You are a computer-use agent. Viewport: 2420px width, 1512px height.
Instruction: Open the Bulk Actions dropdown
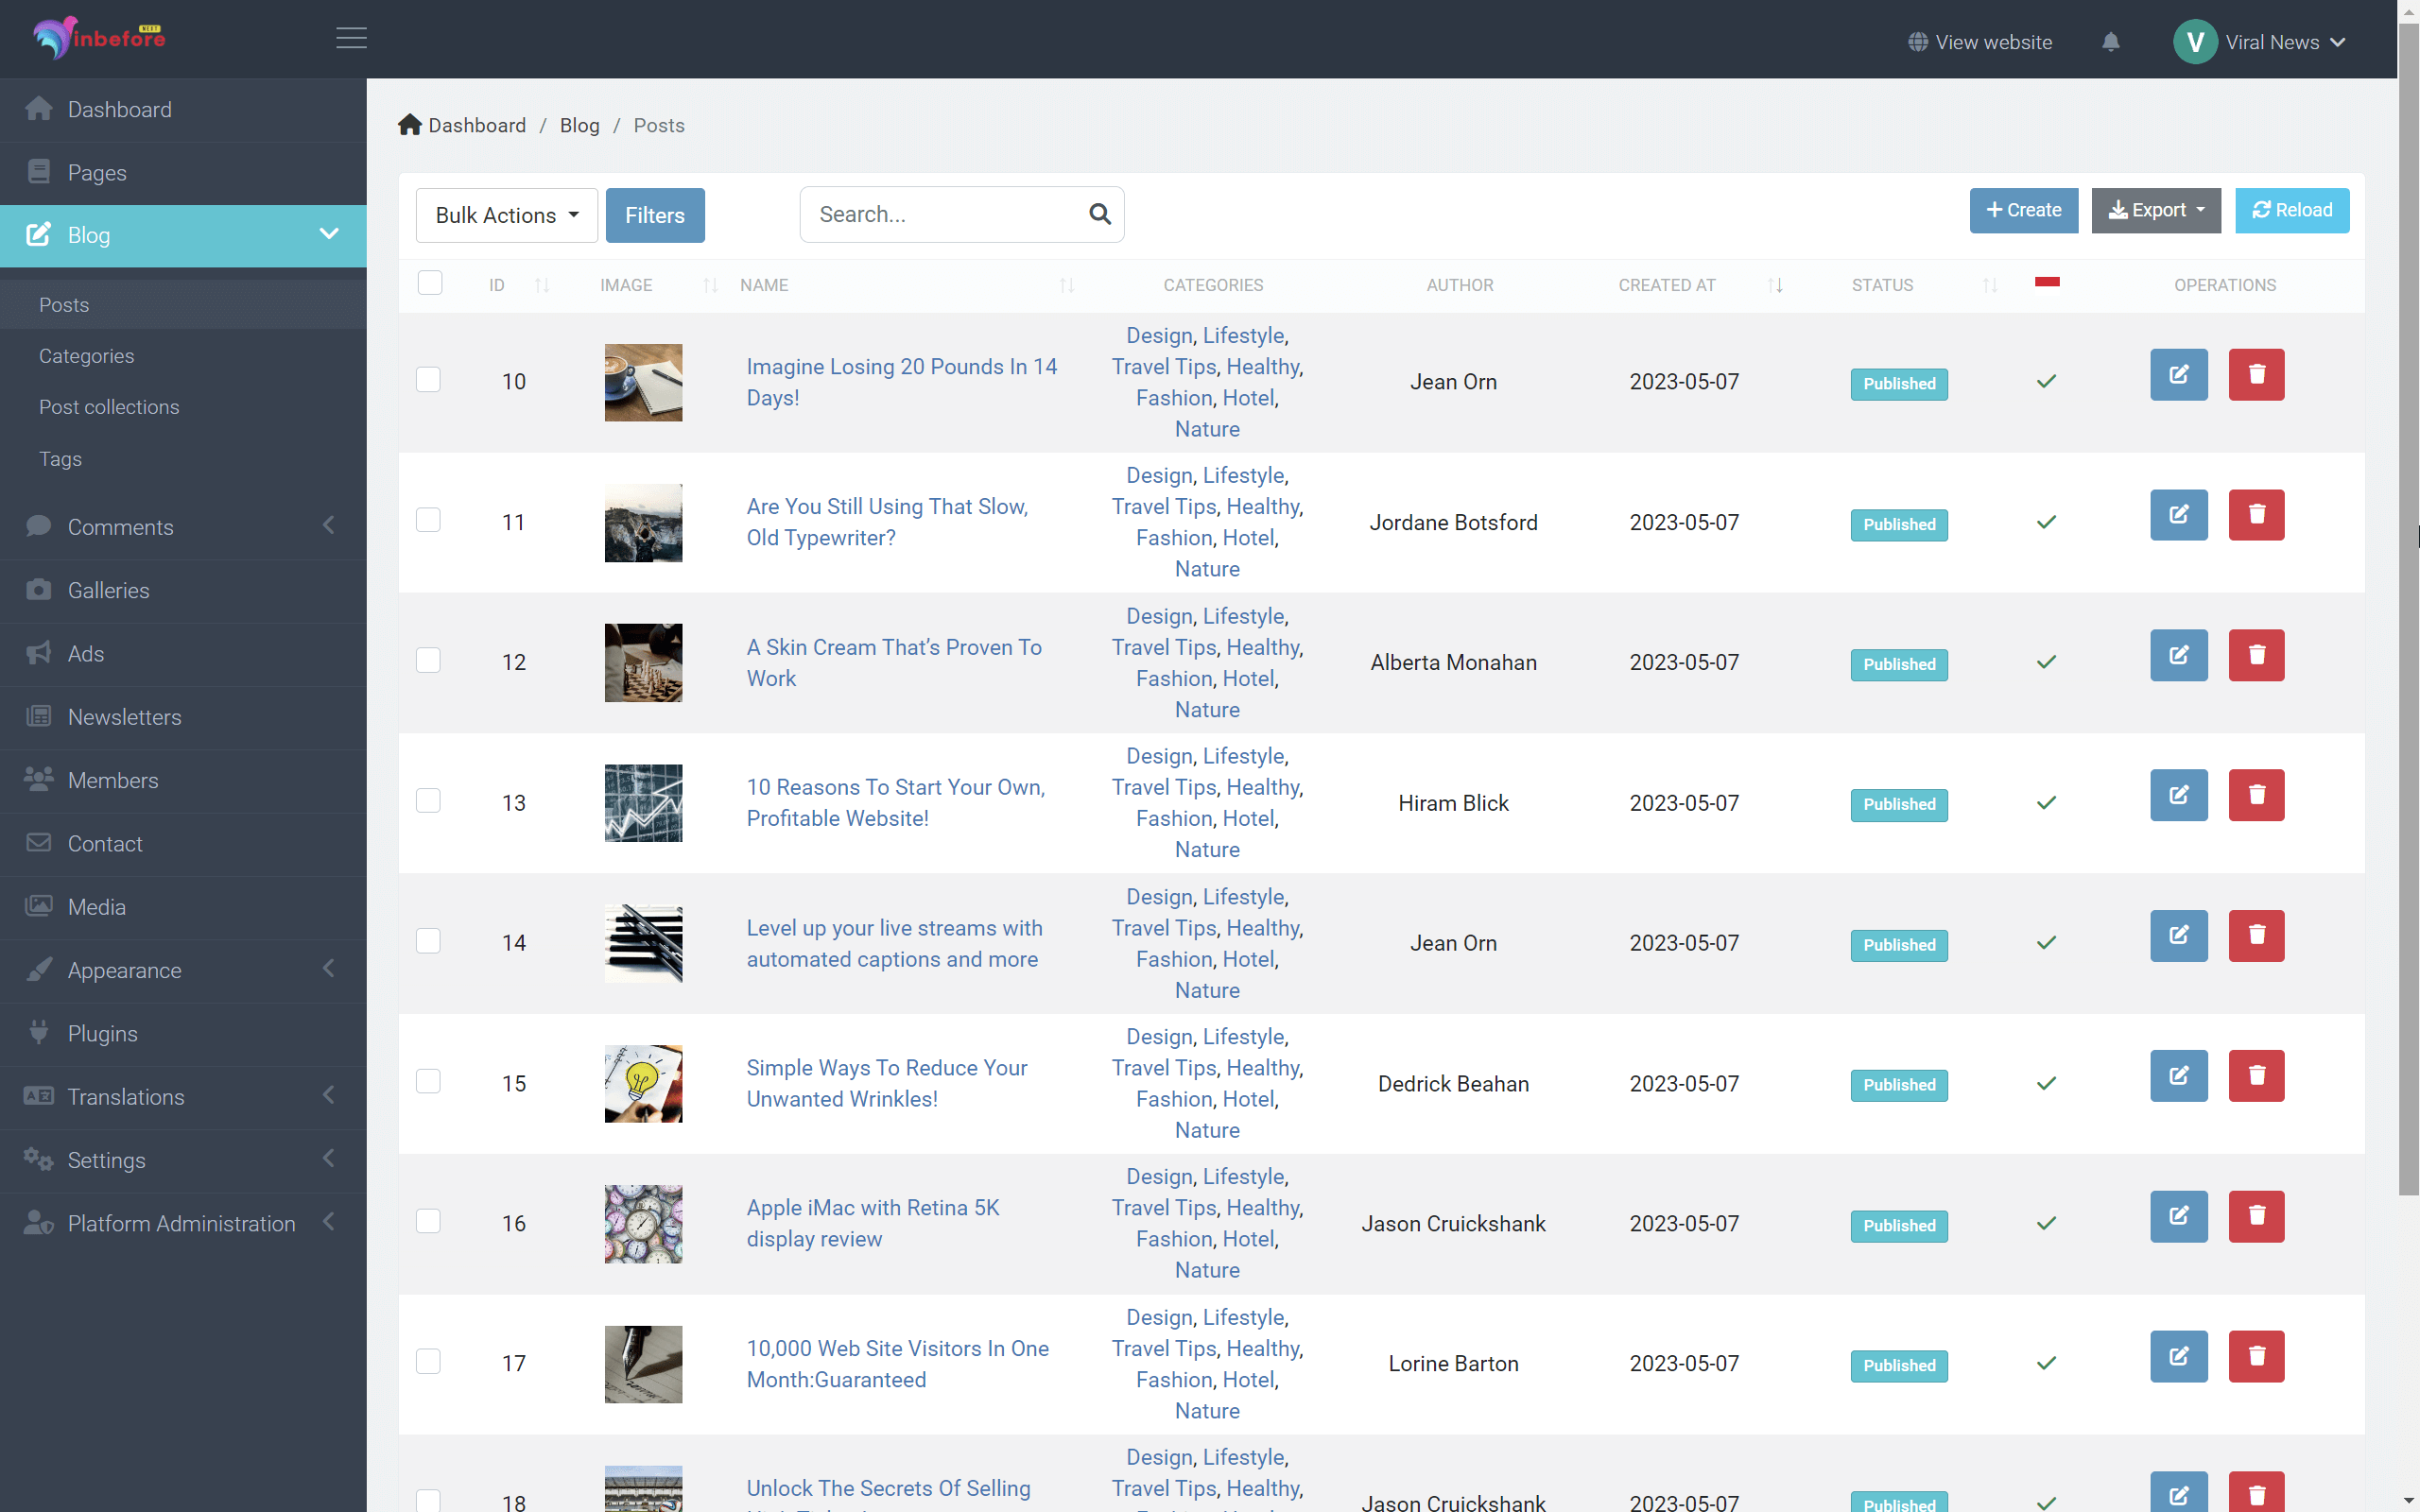pyautogui.click(x=506, y=214)
